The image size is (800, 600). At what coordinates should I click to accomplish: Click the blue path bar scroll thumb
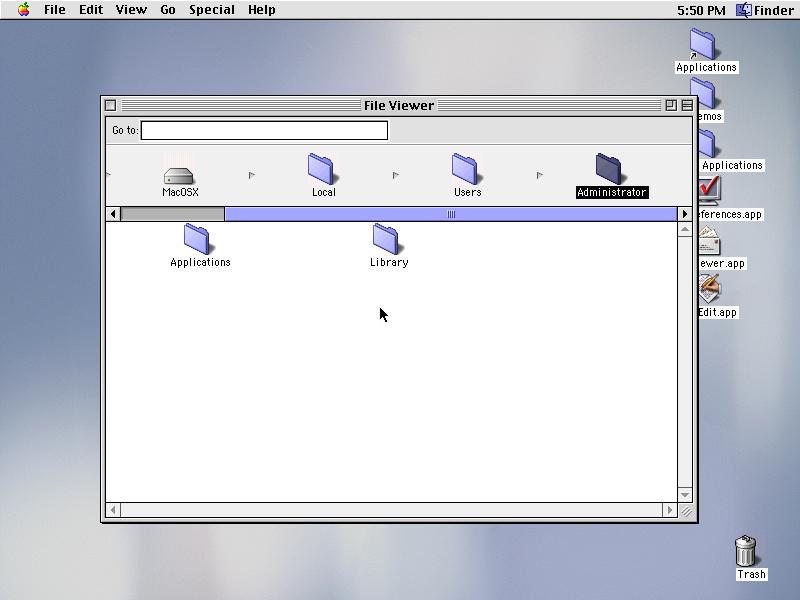click(451, 214)
